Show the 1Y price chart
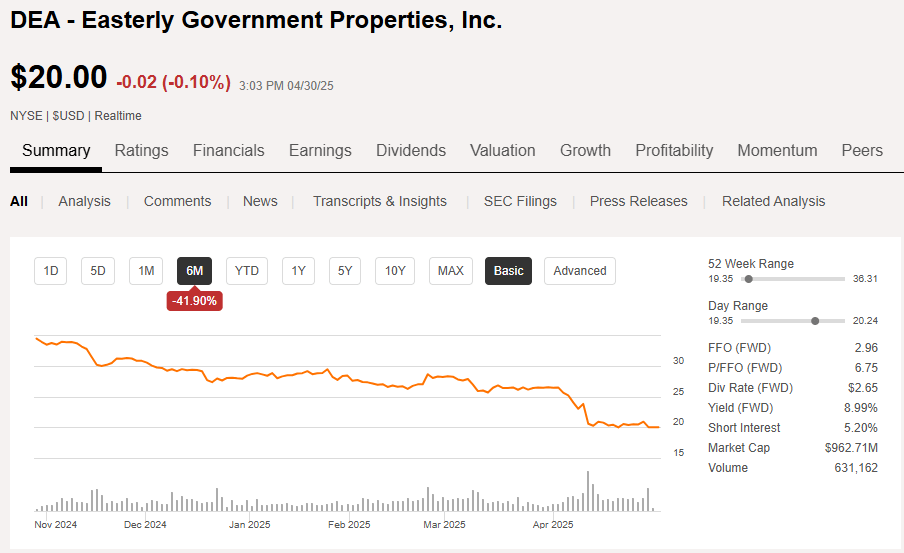The height and width of the screenshot is (553, 904). [298, 271]
